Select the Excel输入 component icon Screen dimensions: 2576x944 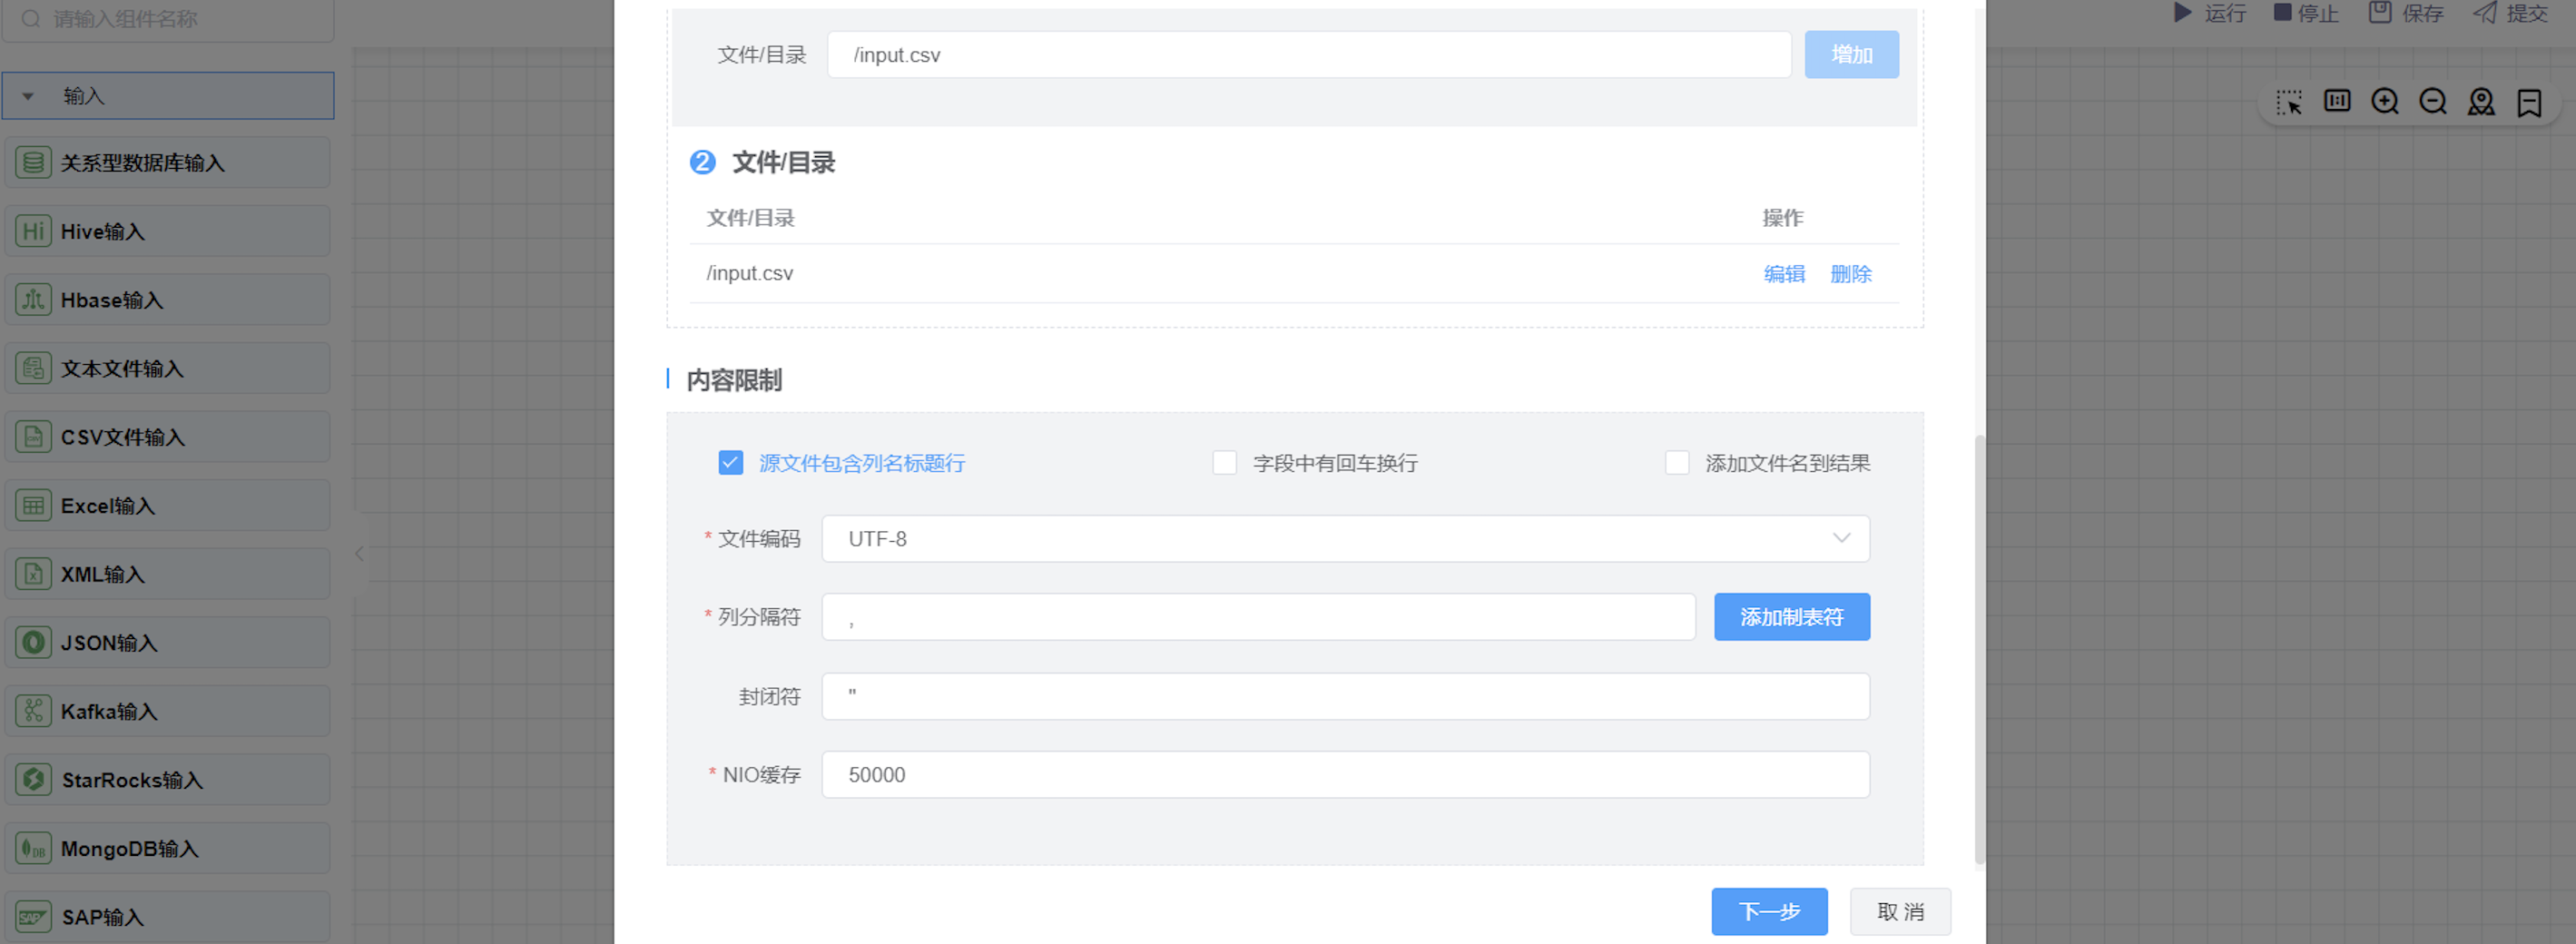[33, 505]
